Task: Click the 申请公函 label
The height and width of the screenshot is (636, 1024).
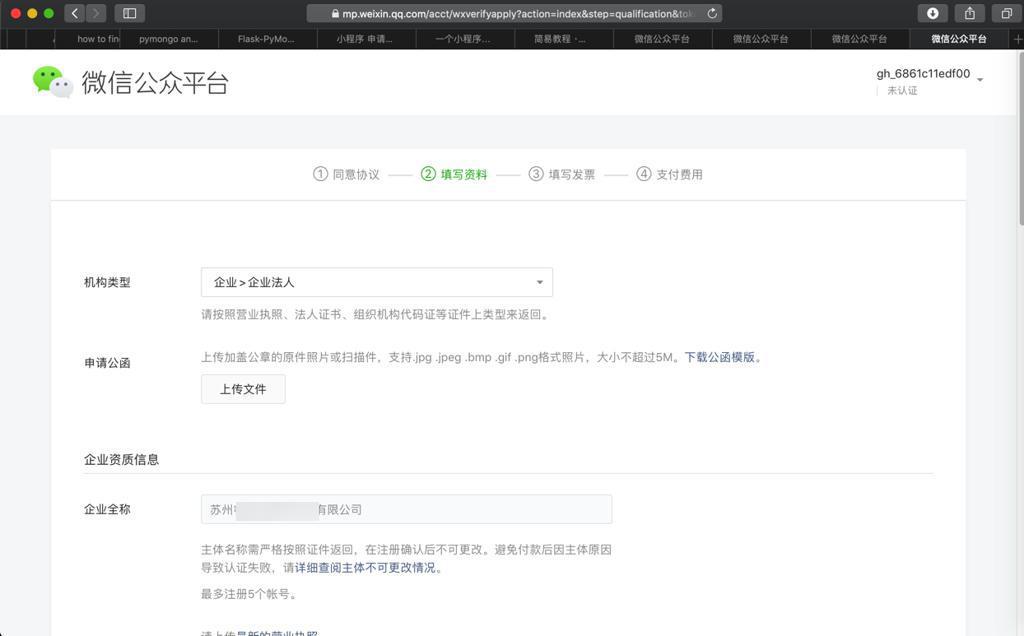Action: 107,363
